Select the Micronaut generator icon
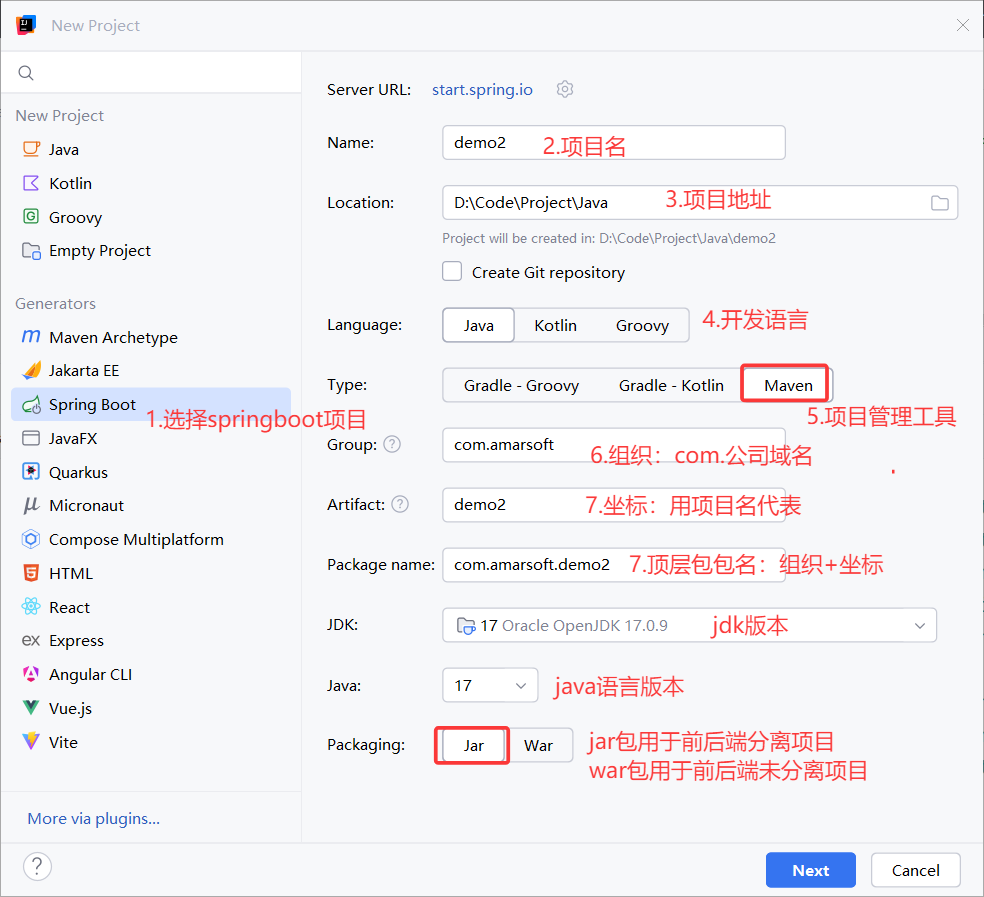Screen dimensions: 984x897 coord(31,505)
